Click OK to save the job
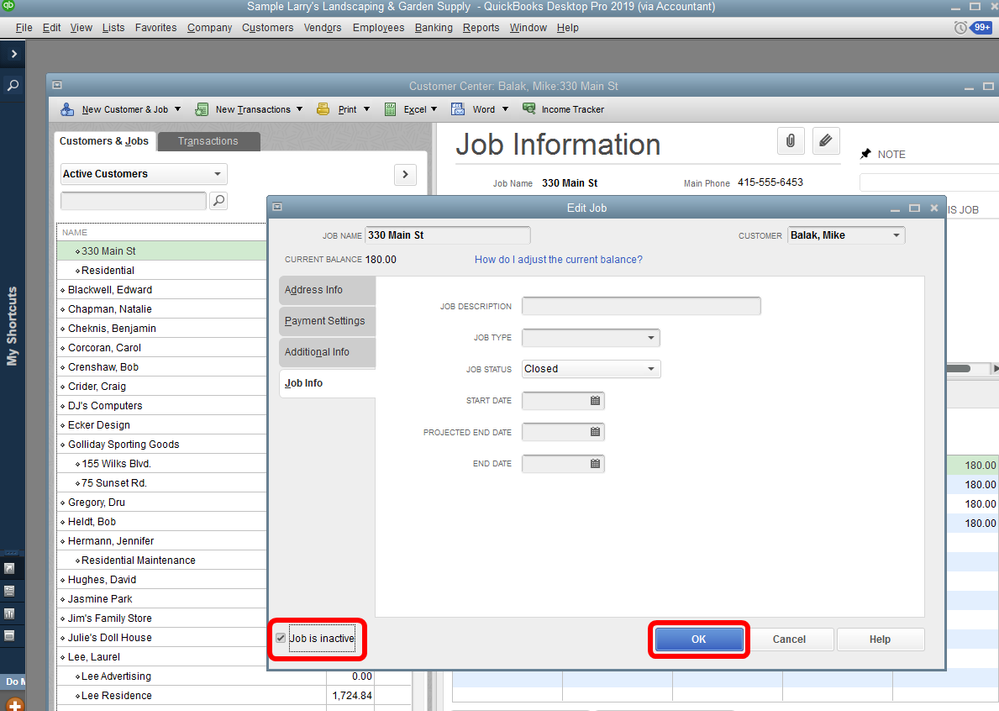The height and width of the screenshot is (711, 999). (x=699, y=639)
